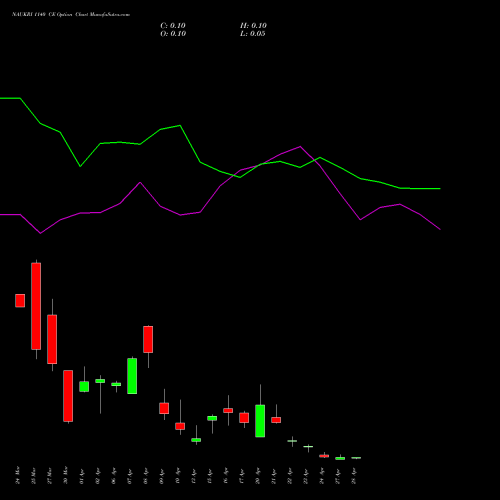The width and height of the screenshot is (500, 500).
Task: Click the 25 Mar date label
Action: [x=34, y=475]
